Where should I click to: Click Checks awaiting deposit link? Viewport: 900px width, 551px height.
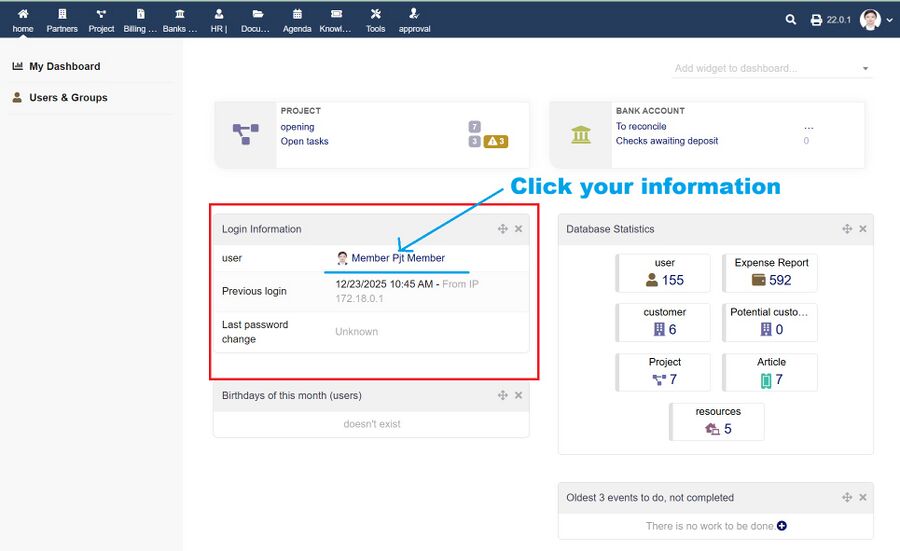pos(666,141)
